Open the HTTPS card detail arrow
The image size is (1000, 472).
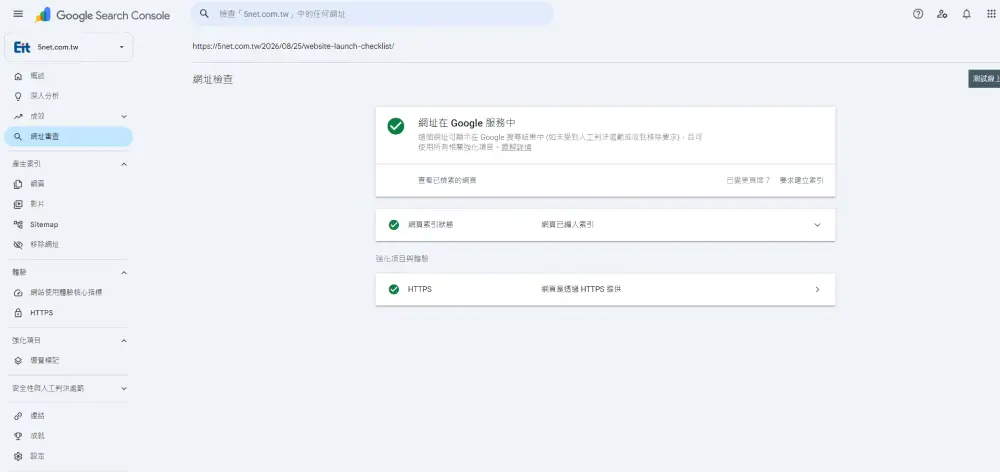817,289
